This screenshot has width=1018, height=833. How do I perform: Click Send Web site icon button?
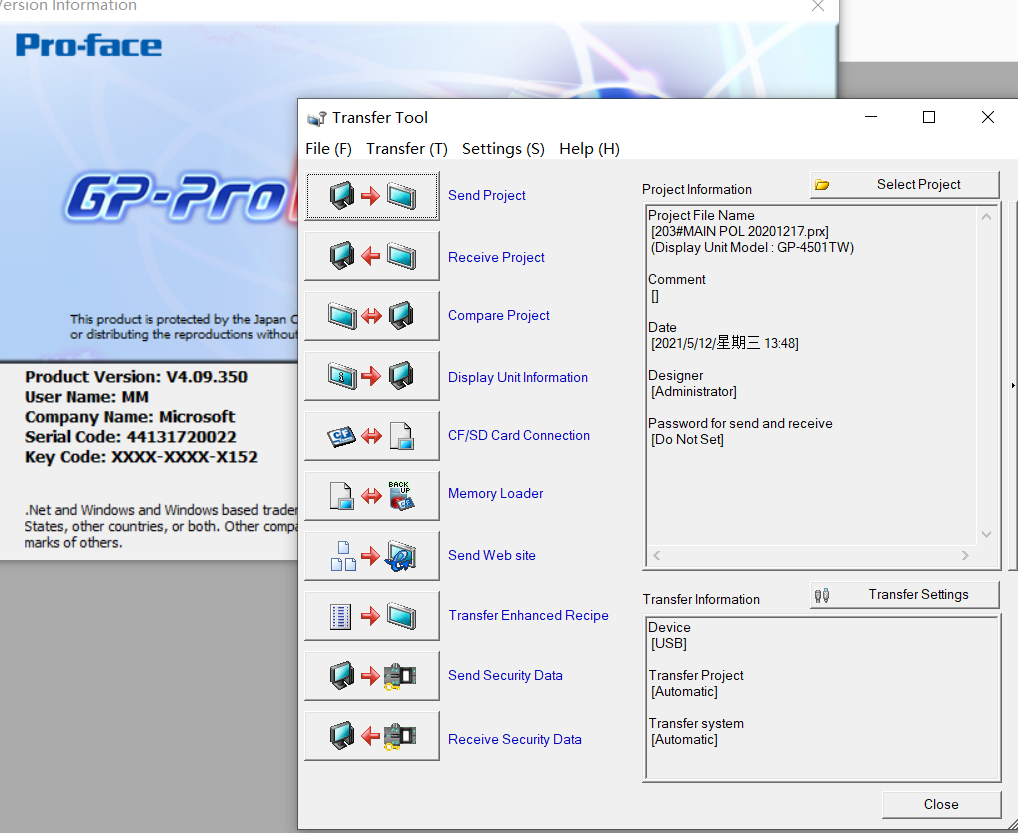click(x=372, y=556)
